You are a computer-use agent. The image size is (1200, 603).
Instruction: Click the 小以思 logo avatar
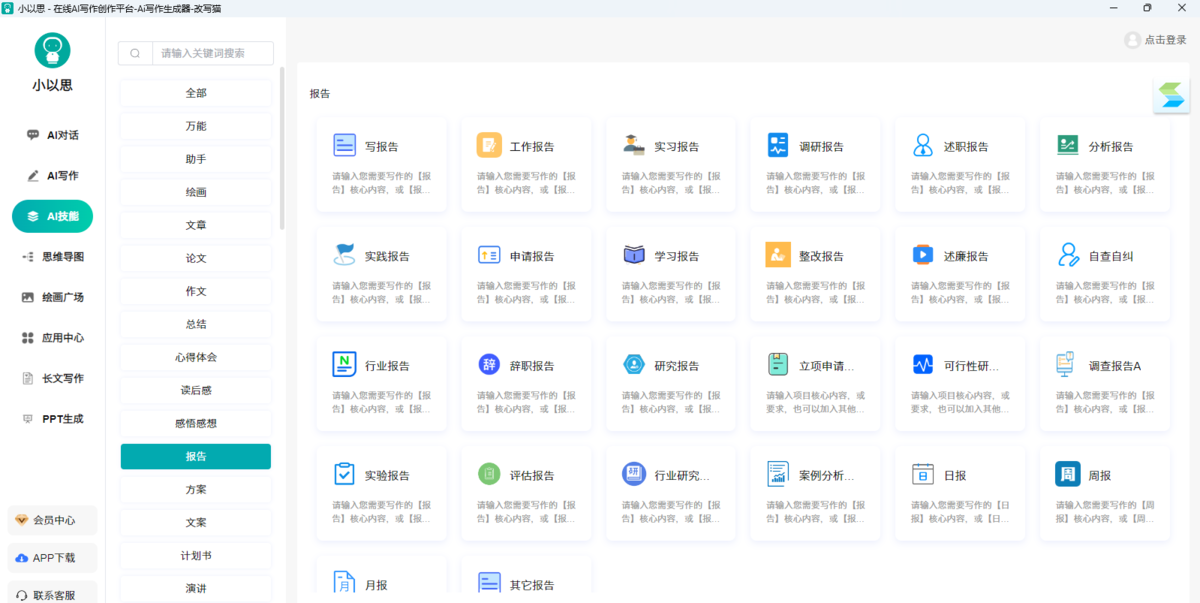pos(52,49)
